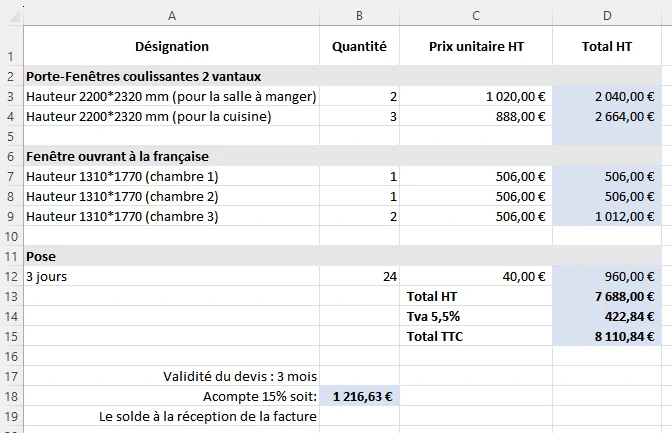Select row 6 header

[x=11, y=156]
